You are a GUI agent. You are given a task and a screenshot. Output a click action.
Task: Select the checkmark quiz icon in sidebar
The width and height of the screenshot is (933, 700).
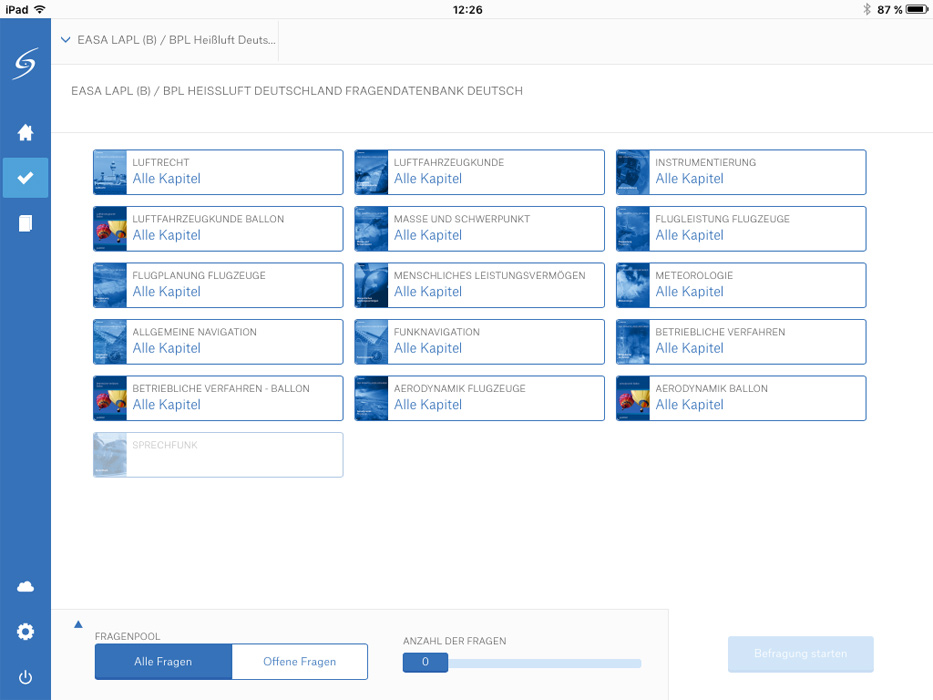point(25,177)
